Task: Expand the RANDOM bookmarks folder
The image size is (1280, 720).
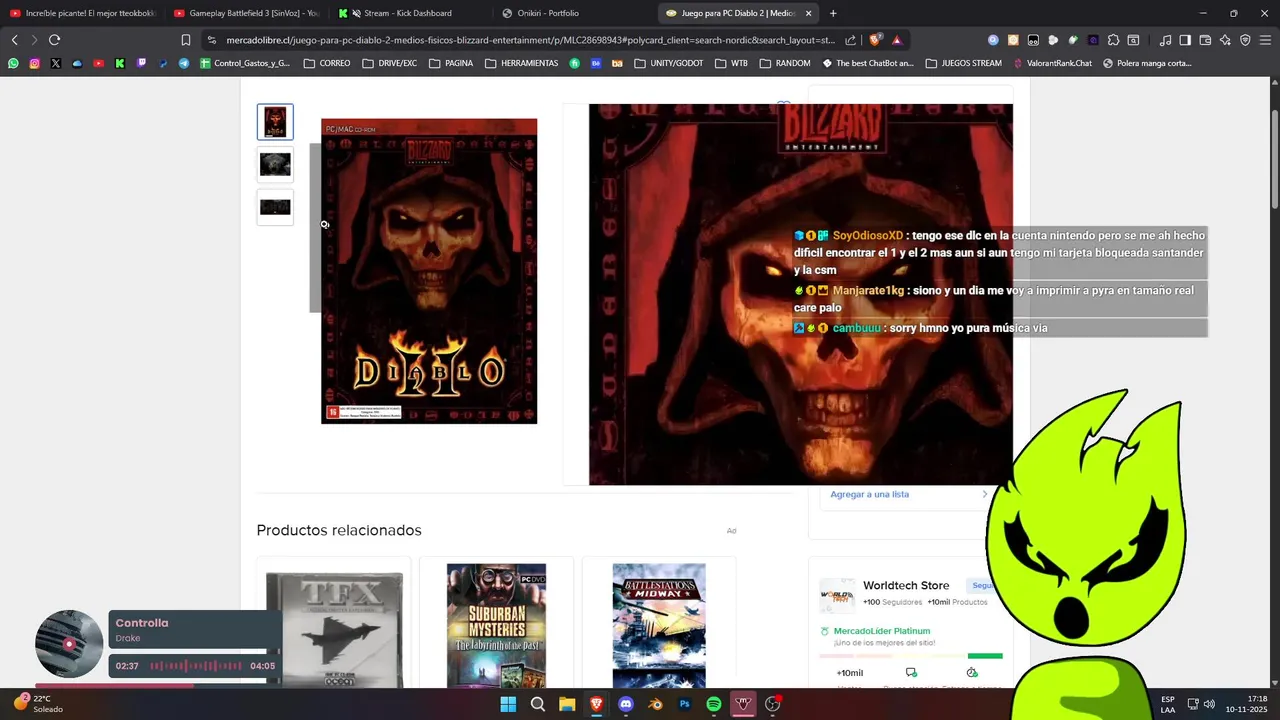Action: point(785,63)
